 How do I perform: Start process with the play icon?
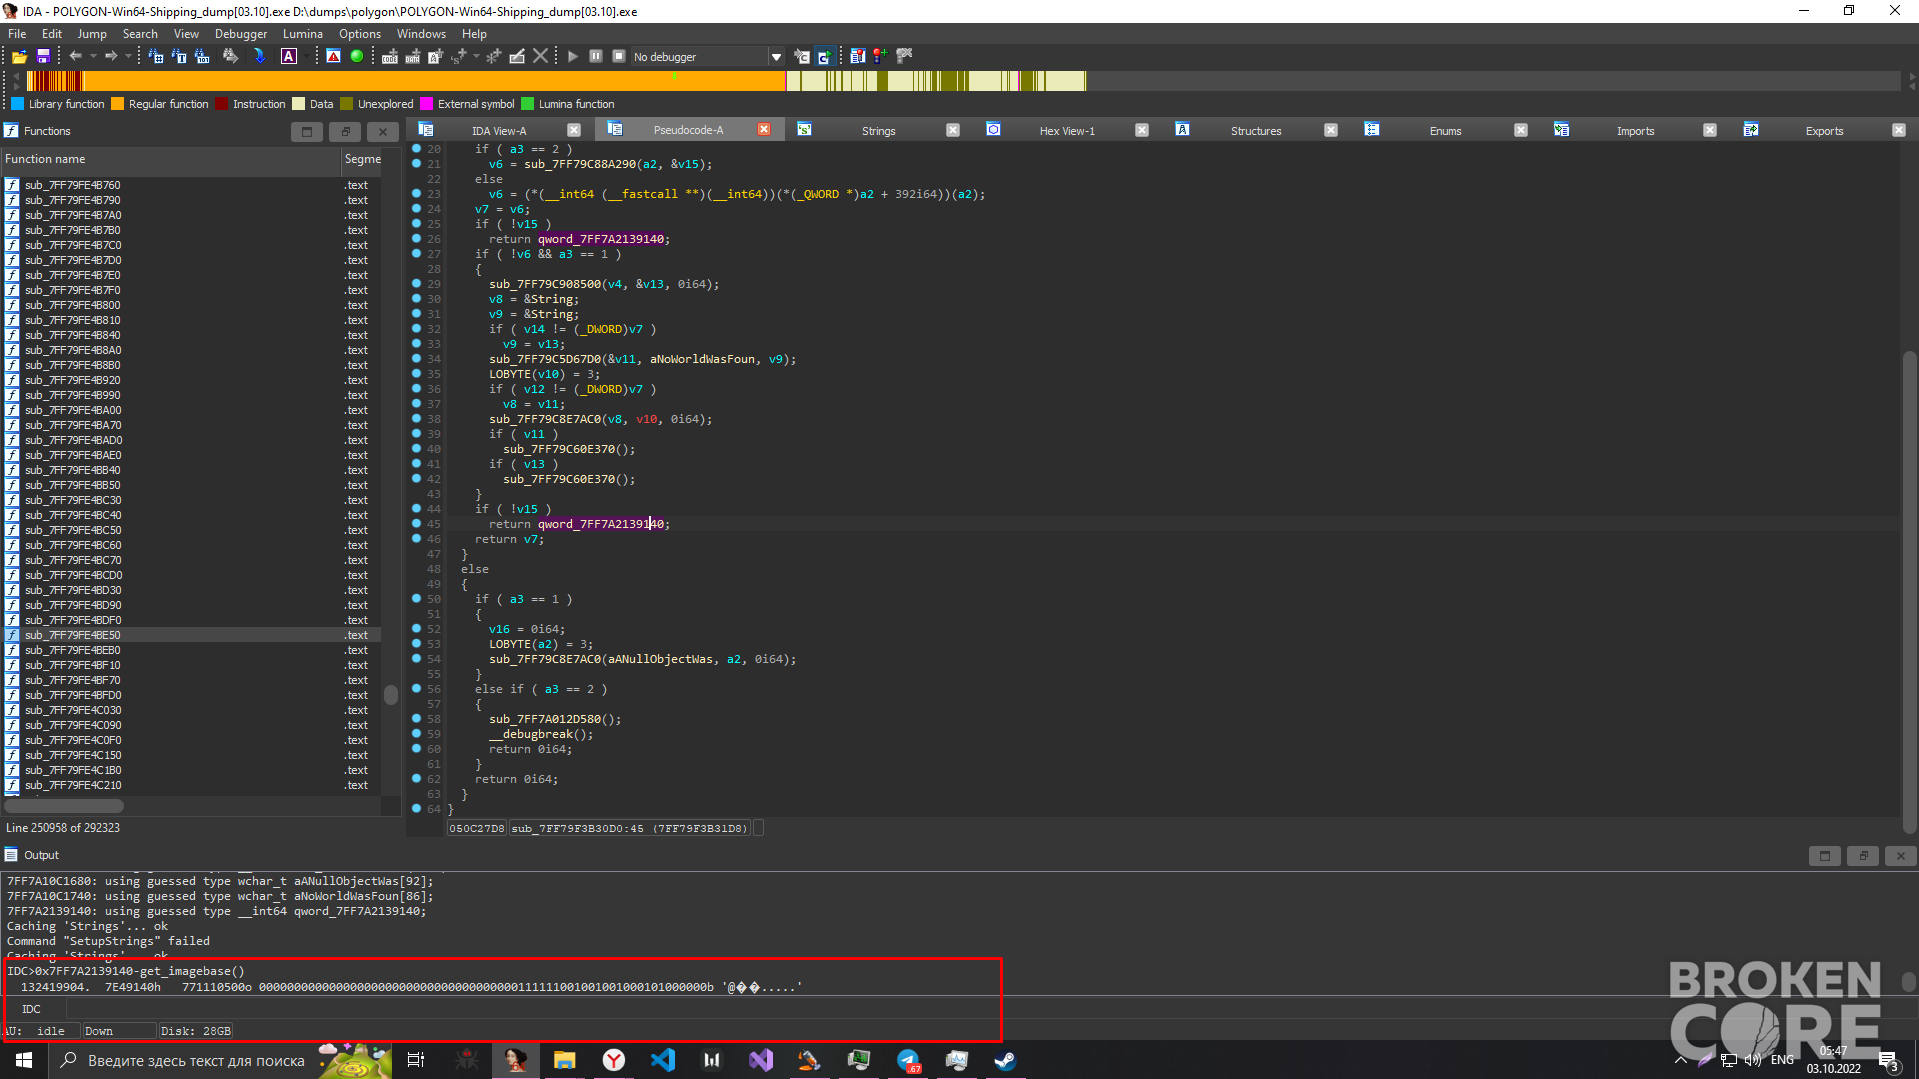[573, 57]
